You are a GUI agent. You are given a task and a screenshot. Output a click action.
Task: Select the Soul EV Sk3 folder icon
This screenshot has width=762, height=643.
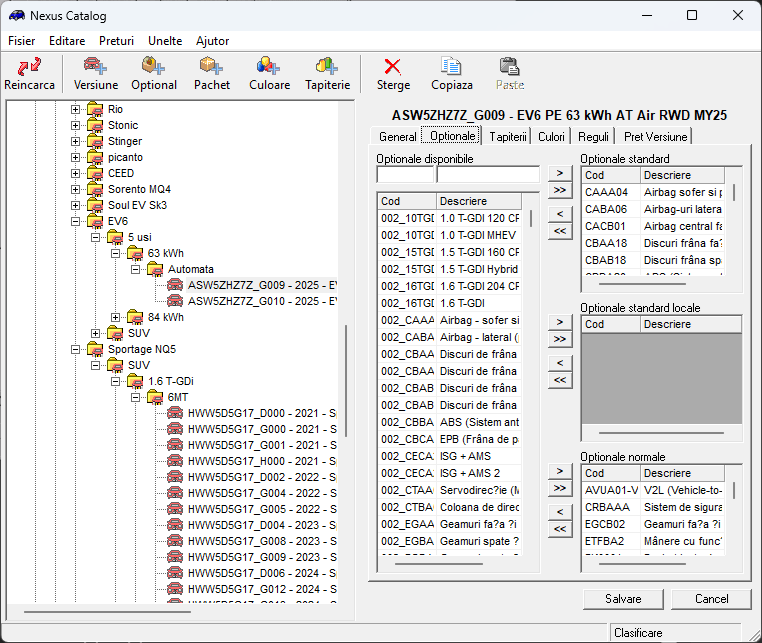click(x=95, y=206)
